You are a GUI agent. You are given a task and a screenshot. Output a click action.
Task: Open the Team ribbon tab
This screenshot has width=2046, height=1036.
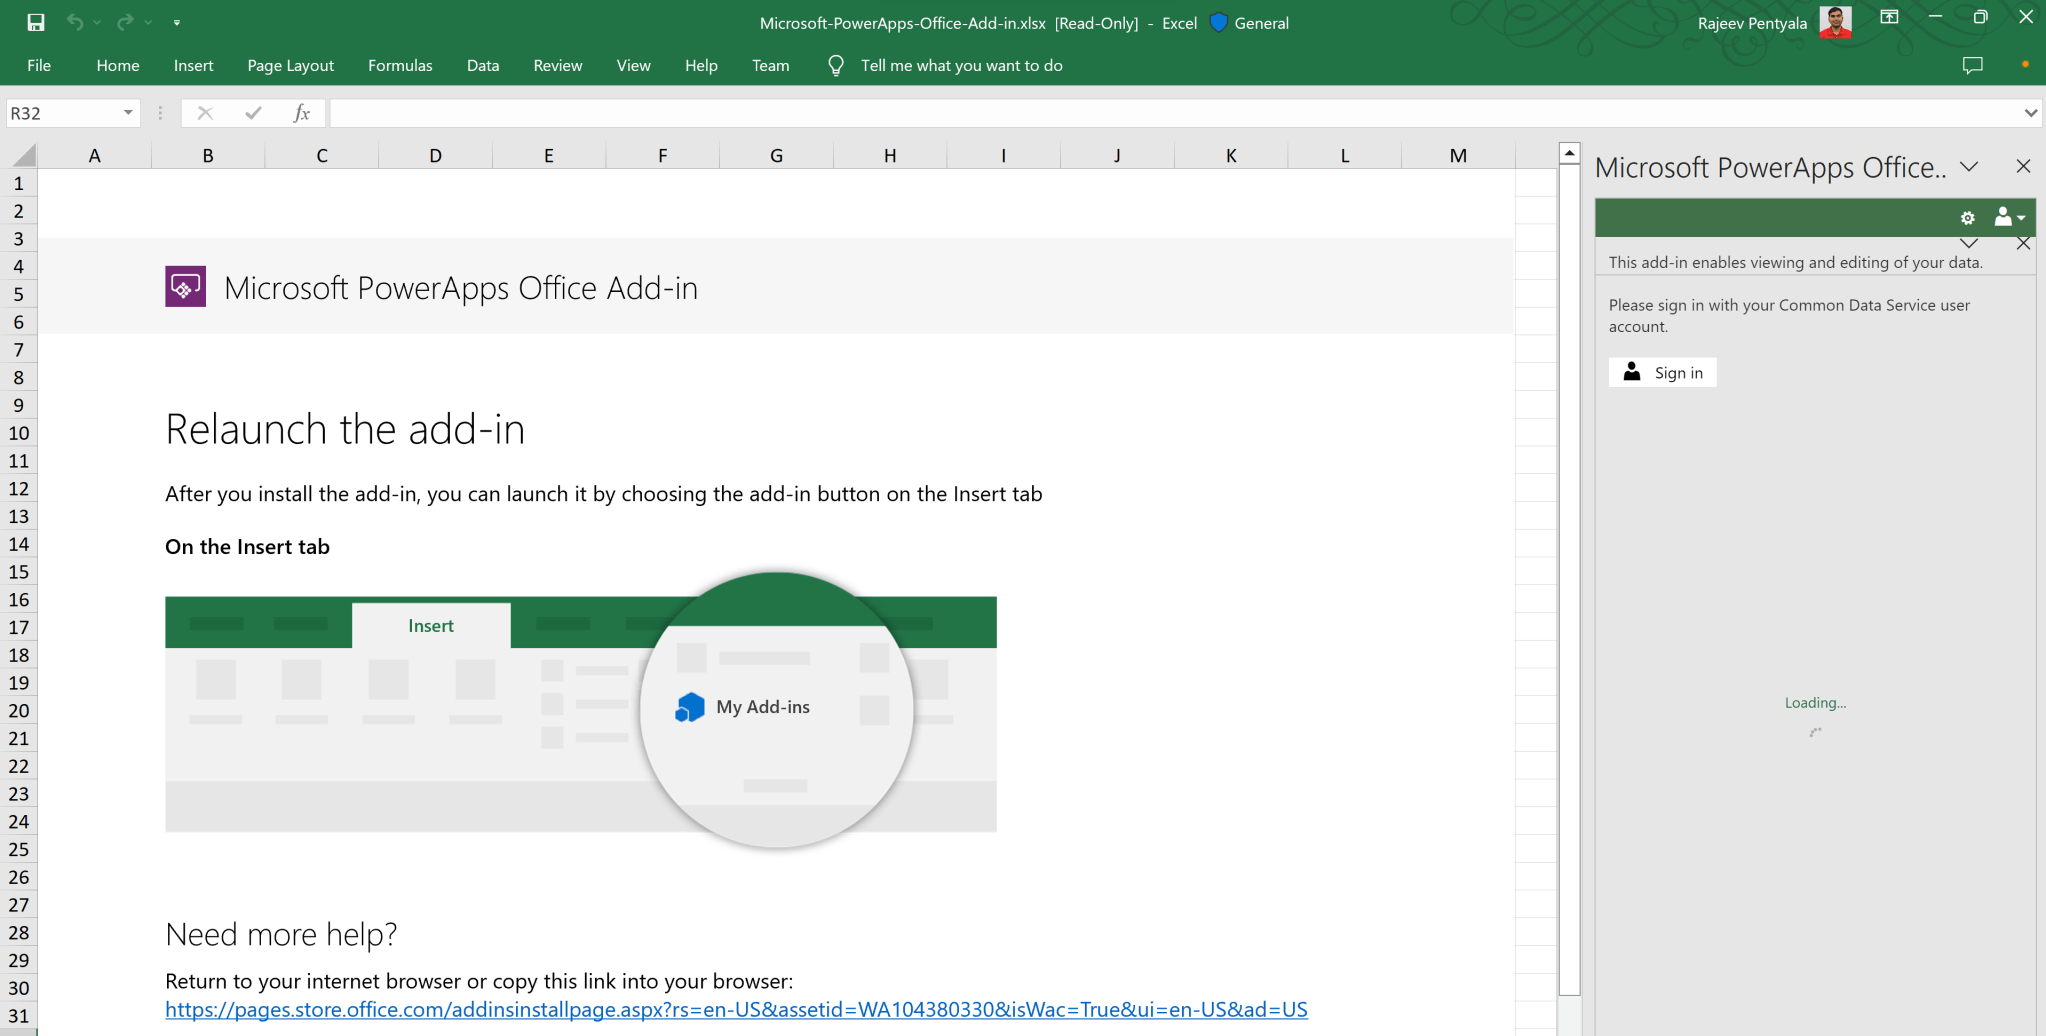770,65
